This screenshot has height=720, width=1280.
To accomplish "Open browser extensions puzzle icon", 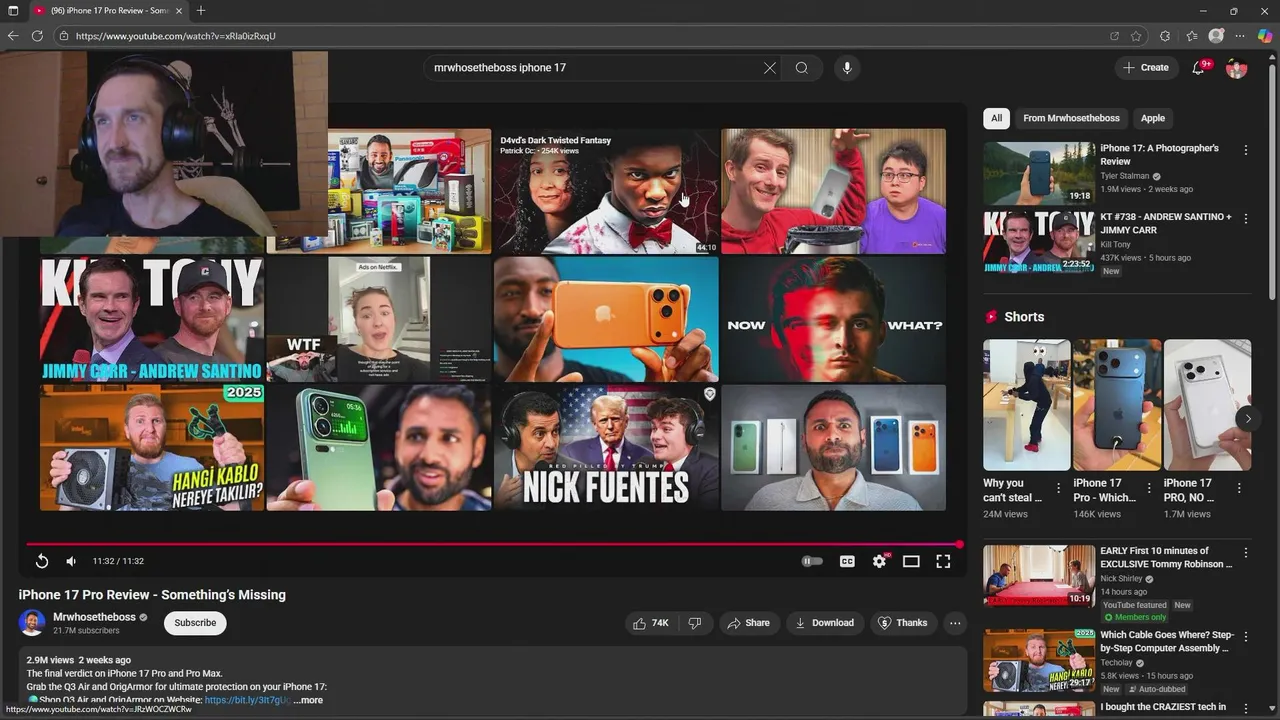I will (1165, 36).
